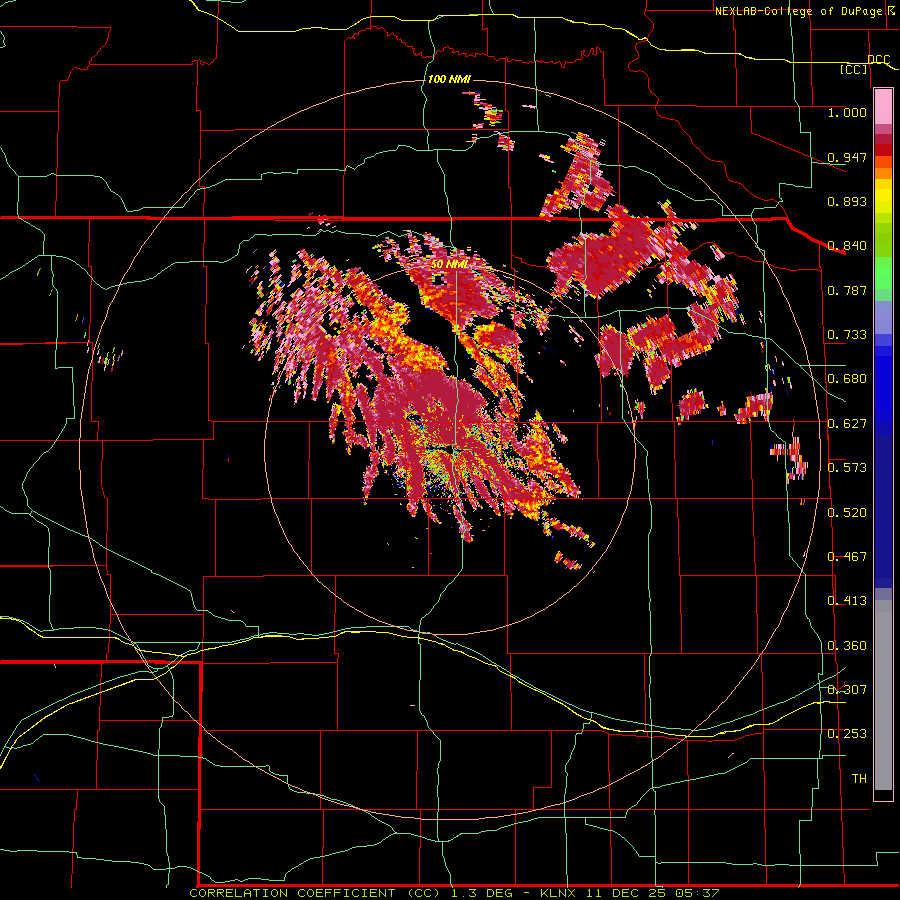The height and width of the screenshot is (900, 900).
Task: Click the KLNX radar site identifier
Action: point(557,893)
